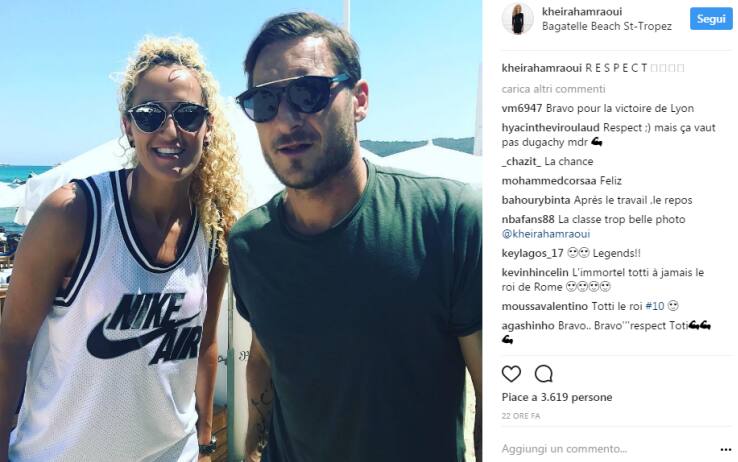This screenshot has height=462, width=738.
Task: Visit commenter nbafans88's profile
Action: (x=528, y=219)
